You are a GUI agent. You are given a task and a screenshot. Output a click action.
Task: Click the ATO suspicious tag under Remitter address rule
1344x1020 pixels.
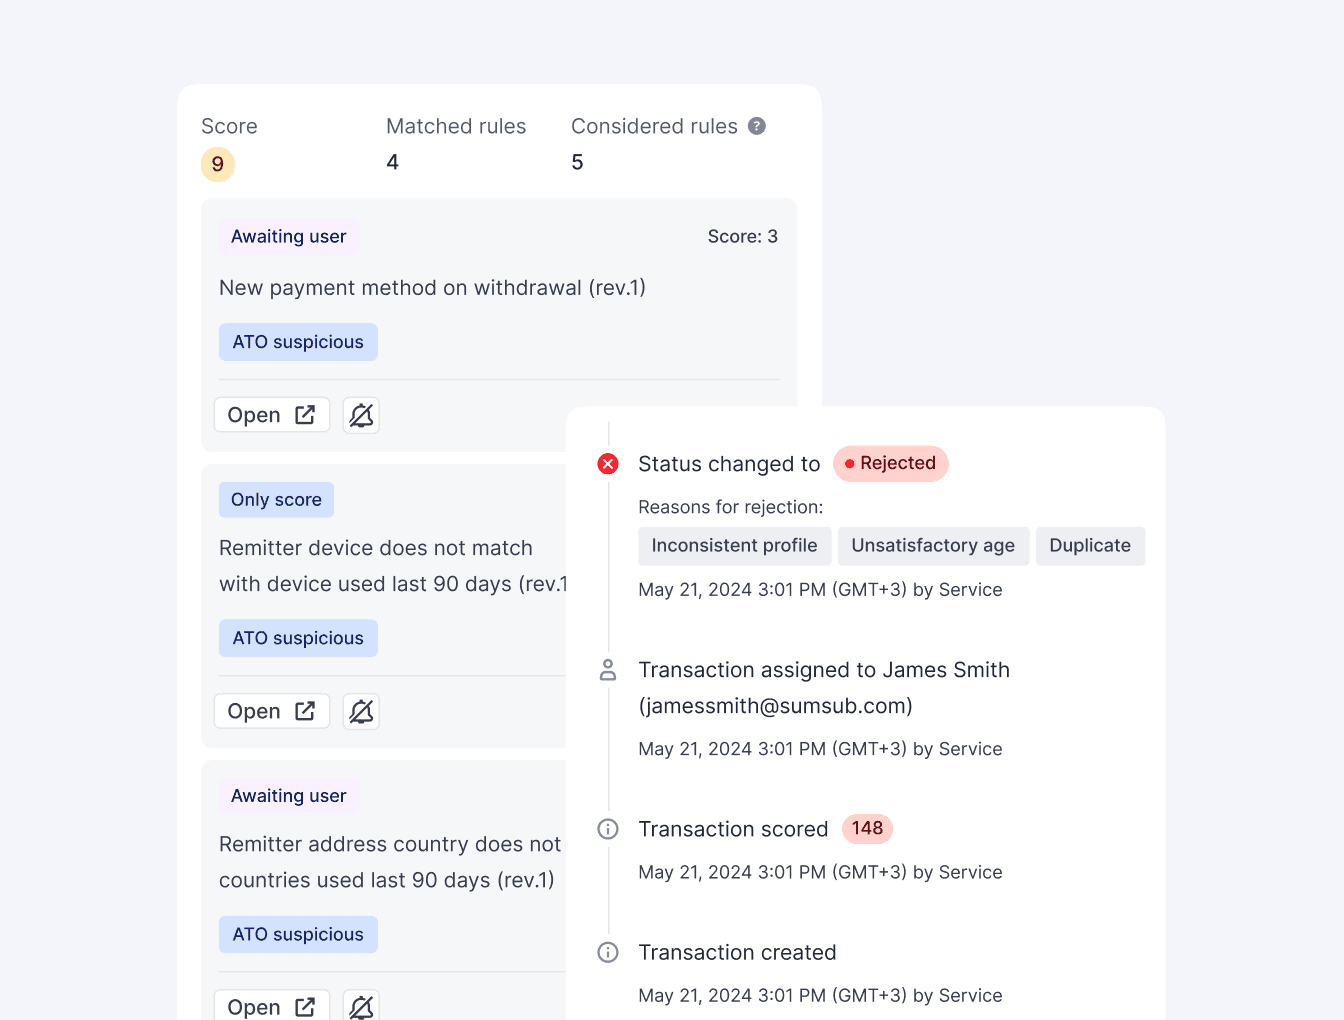[x=298, y=934]
